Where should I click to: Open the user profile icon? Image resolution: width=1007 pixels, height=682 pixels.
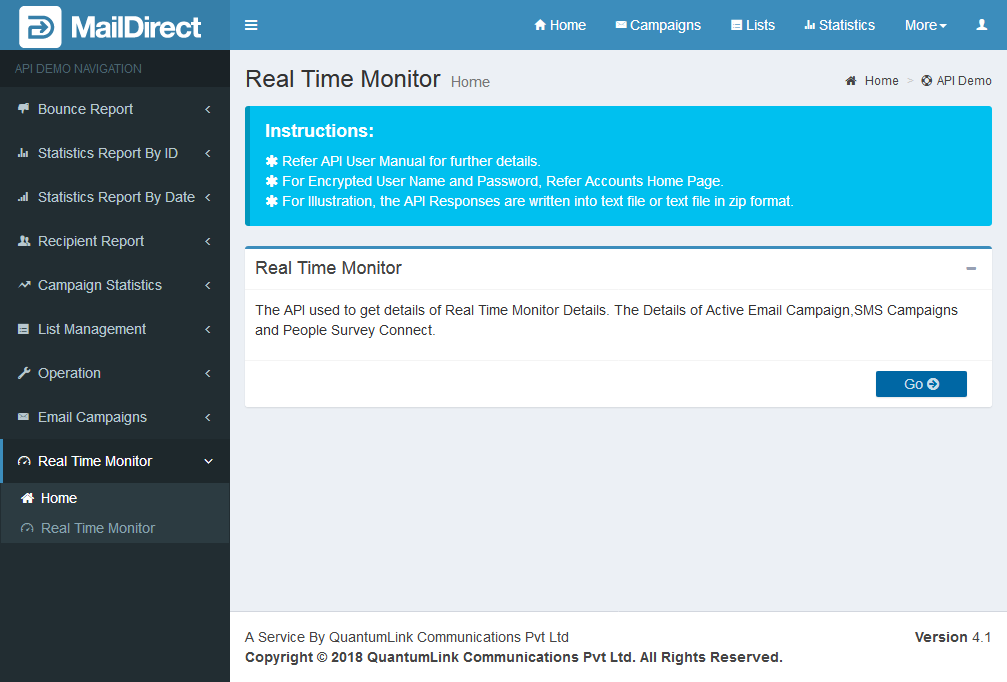981,25
